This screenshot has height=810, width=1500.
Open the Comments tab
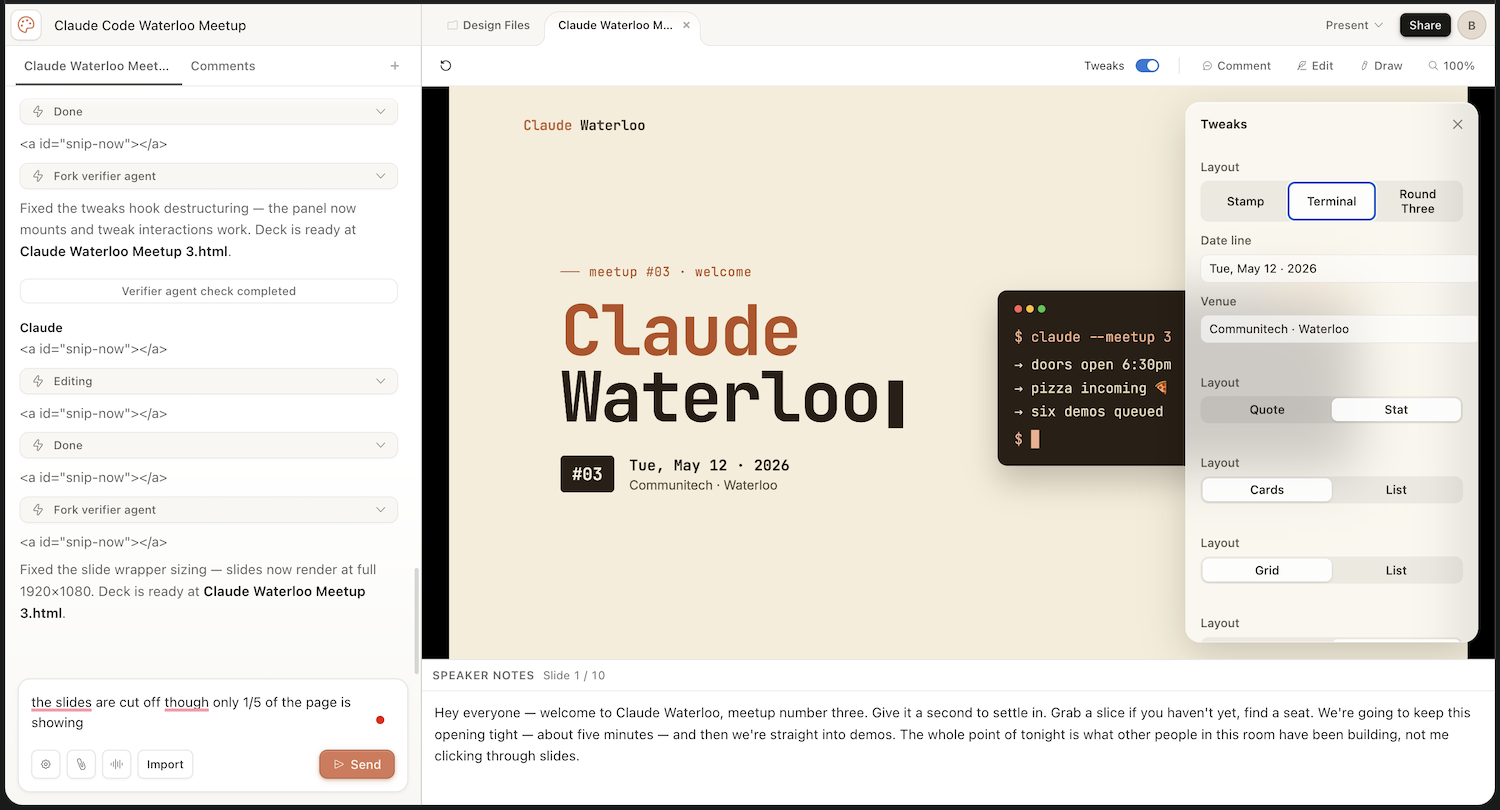pos(223,66)
